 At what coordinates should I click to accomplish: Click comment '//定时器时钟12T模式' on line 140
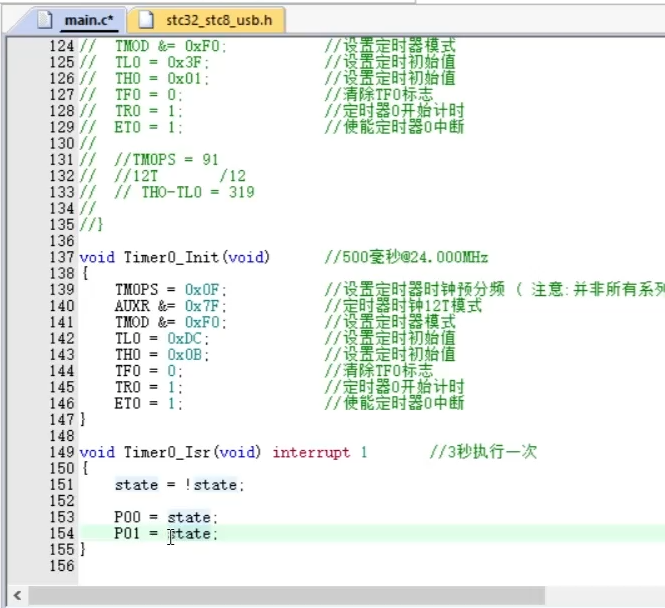pyautogui.click(x=403, y=306)
